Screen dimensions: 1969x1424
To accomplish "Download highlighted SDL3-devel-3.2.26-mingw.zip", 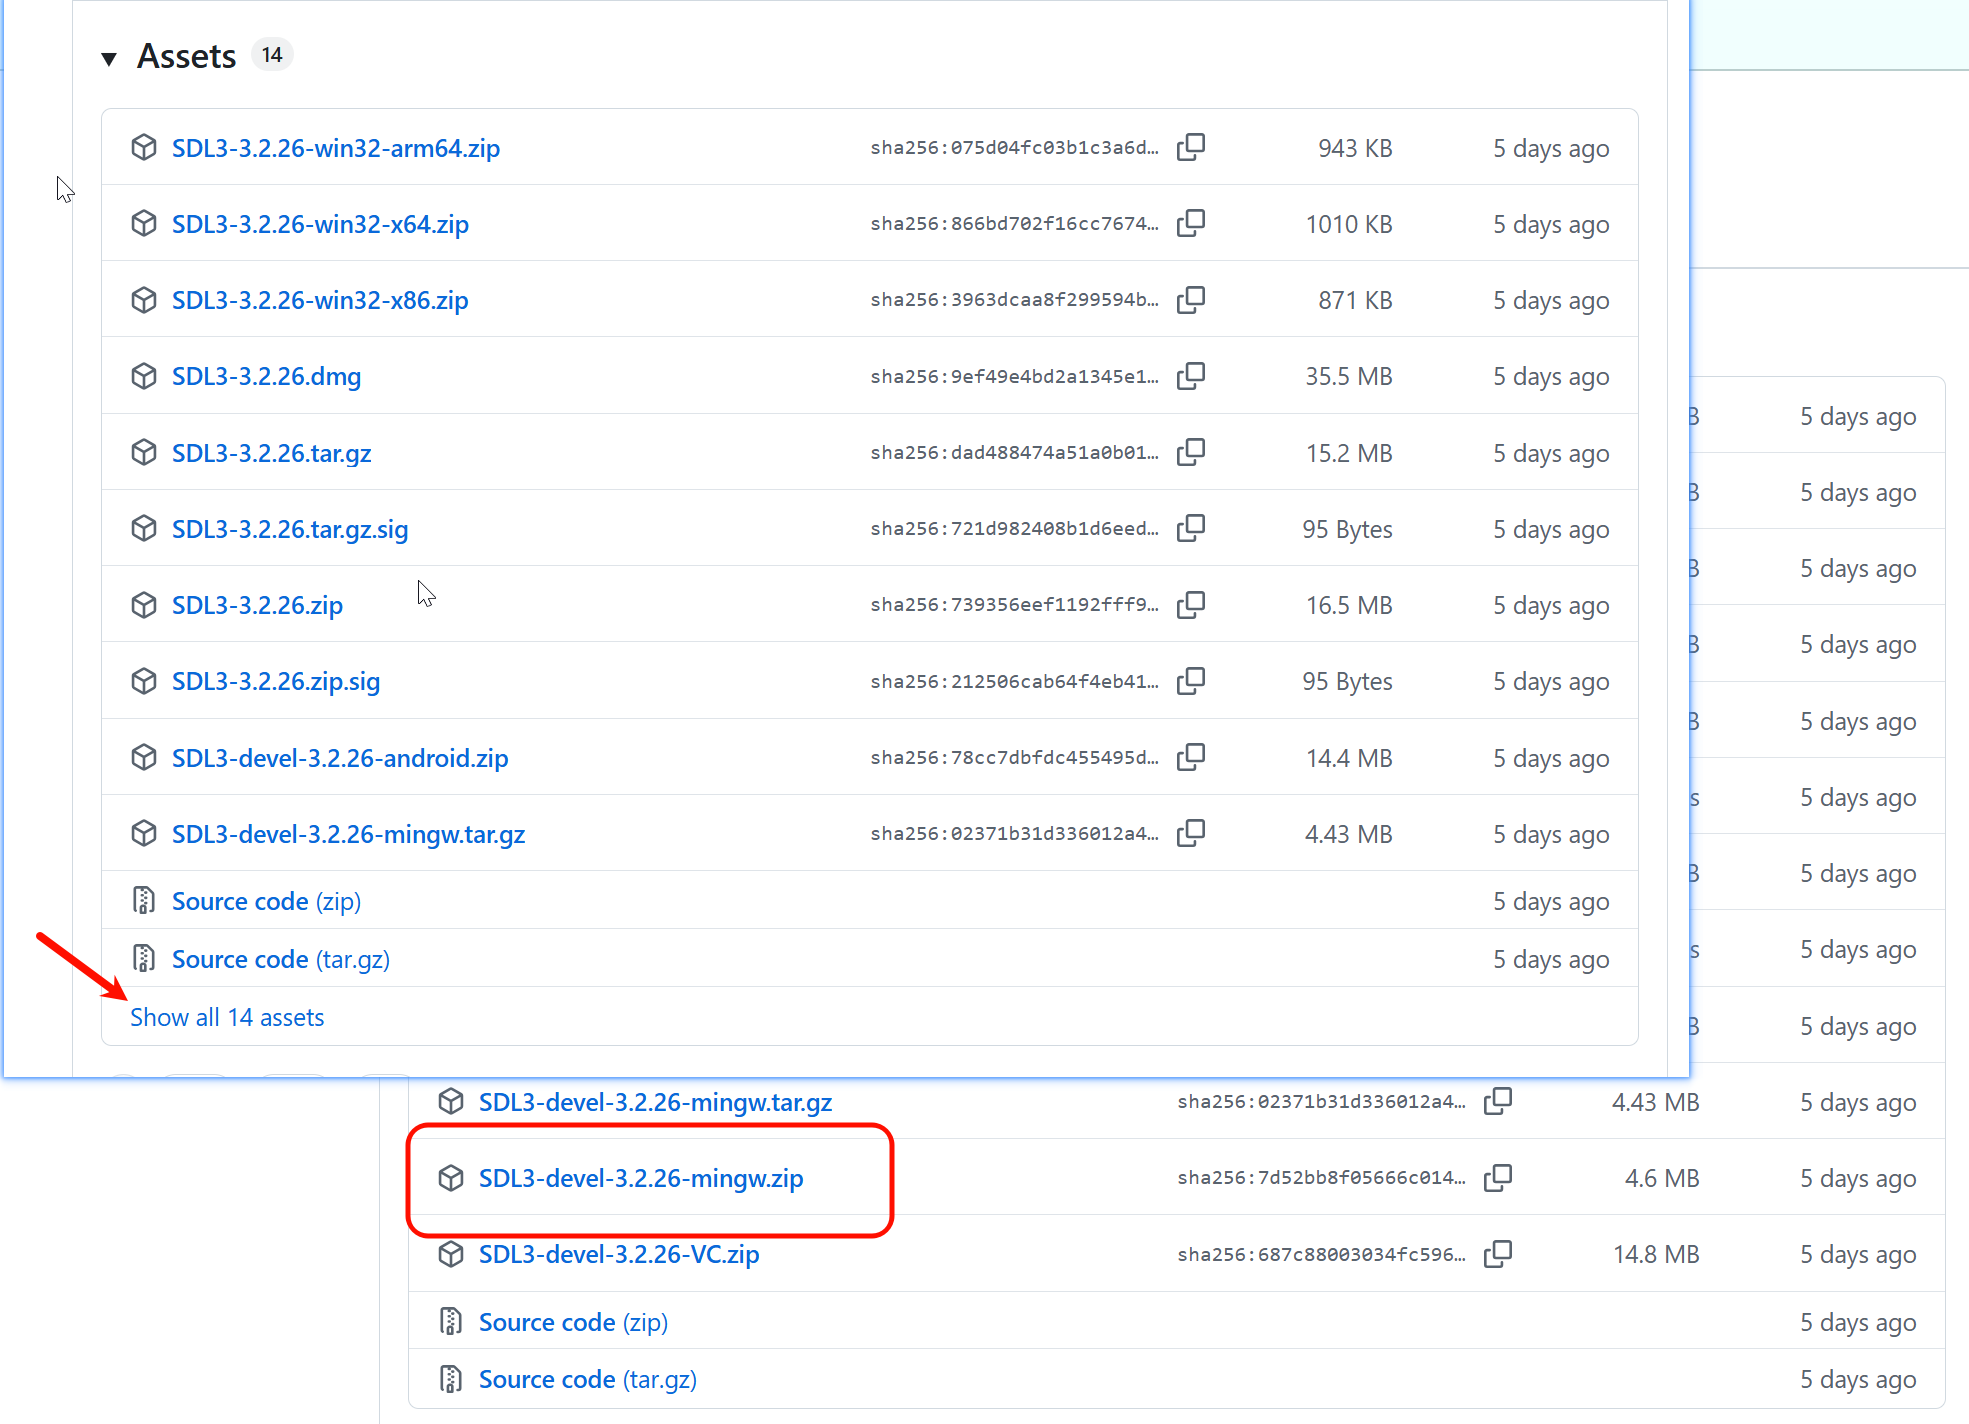I will (640, 1178).
